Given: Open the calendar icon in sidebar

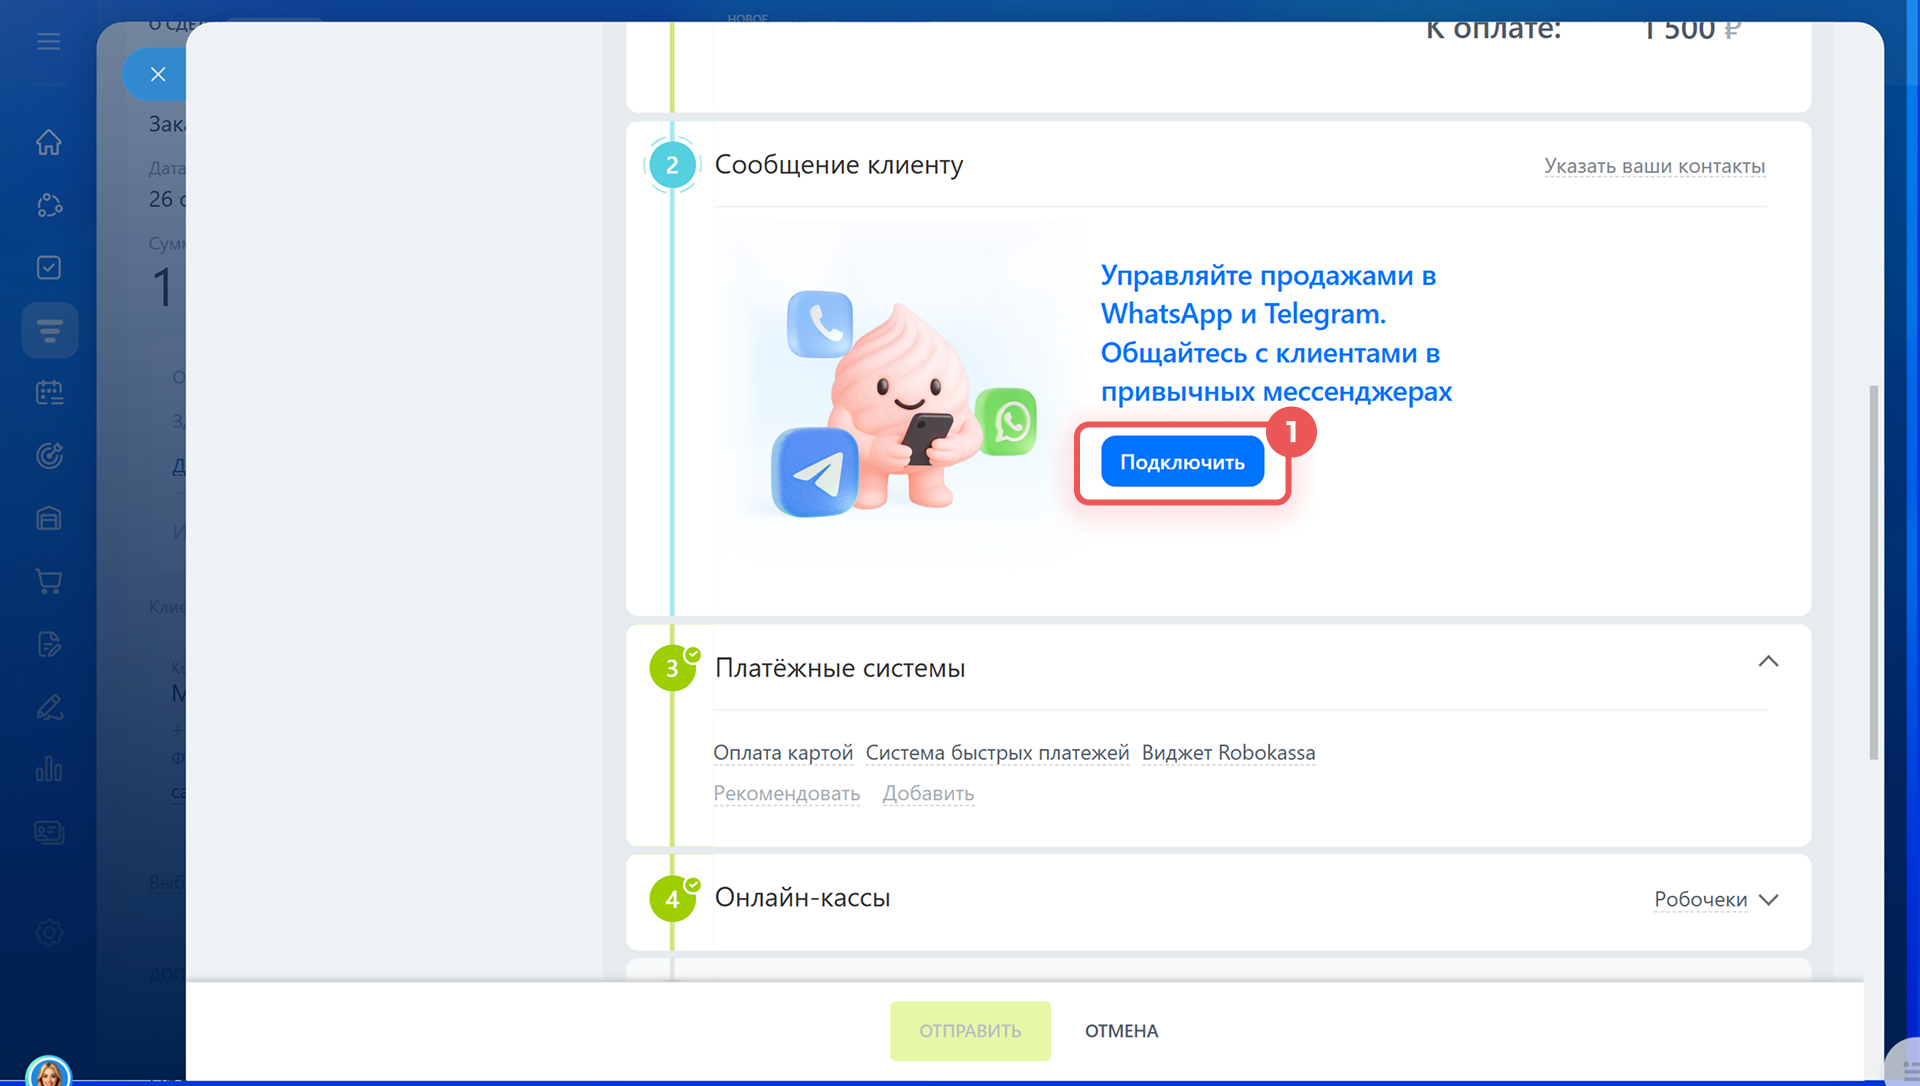Looking at the screenshot, I should click(48, 392).
